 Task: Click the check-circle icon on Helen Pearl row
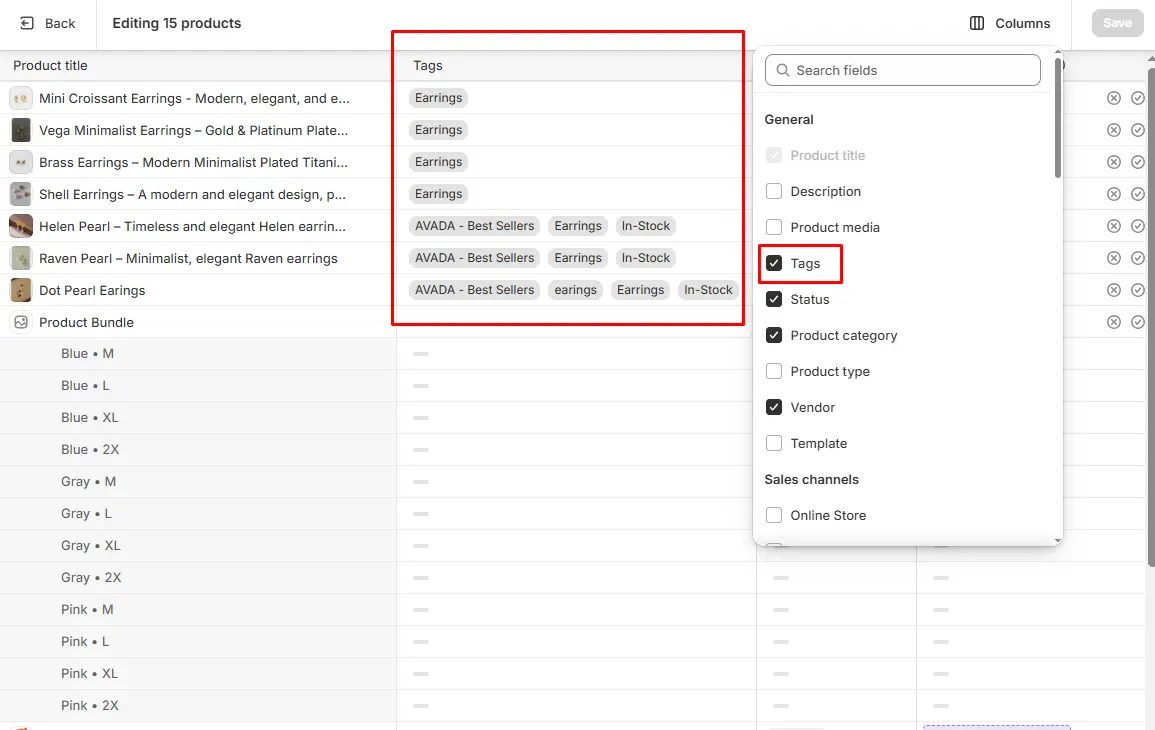[x=1138, y=225]
